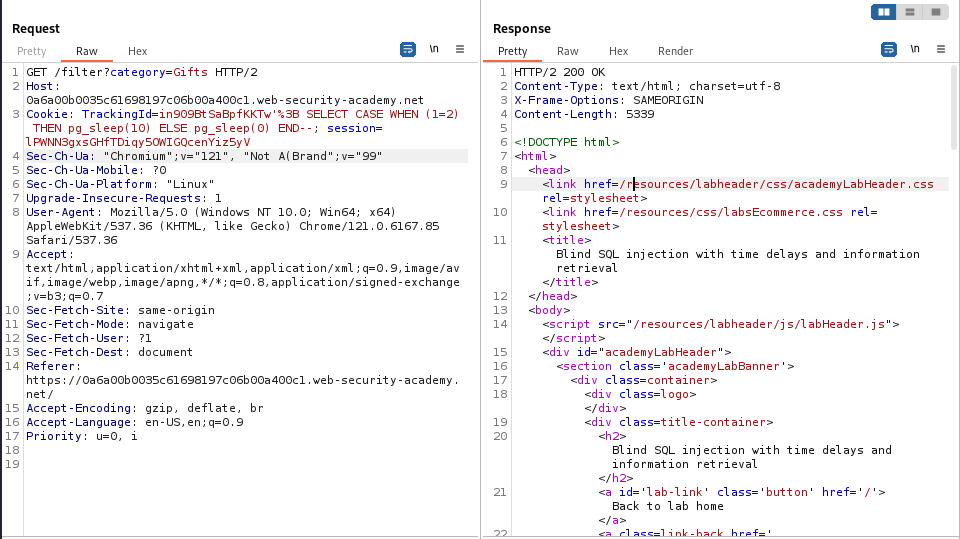Image resolution: width=960 pixels, height=539 pixels.
Task: Click the section class='academyLabBanner' line
Action: tap(675, 366)
